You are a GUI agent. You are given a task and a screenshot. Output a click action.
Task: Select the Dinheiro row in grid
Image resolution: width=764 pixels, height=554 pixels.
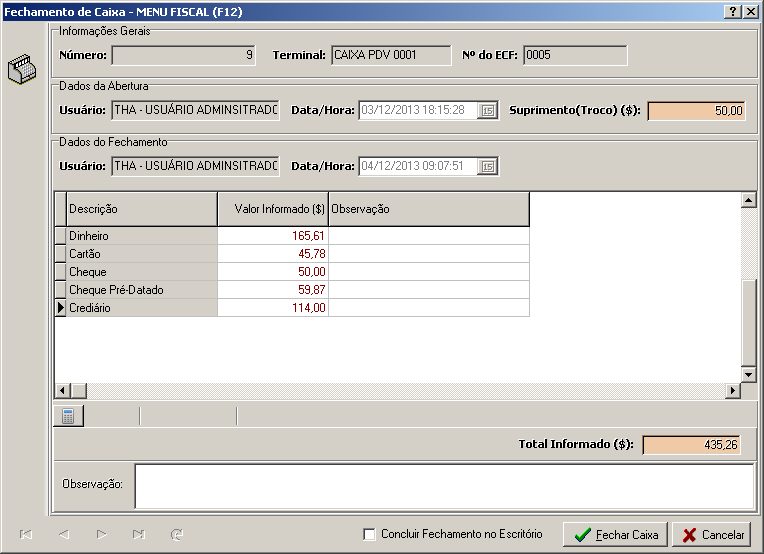click(x=140, y=236)
